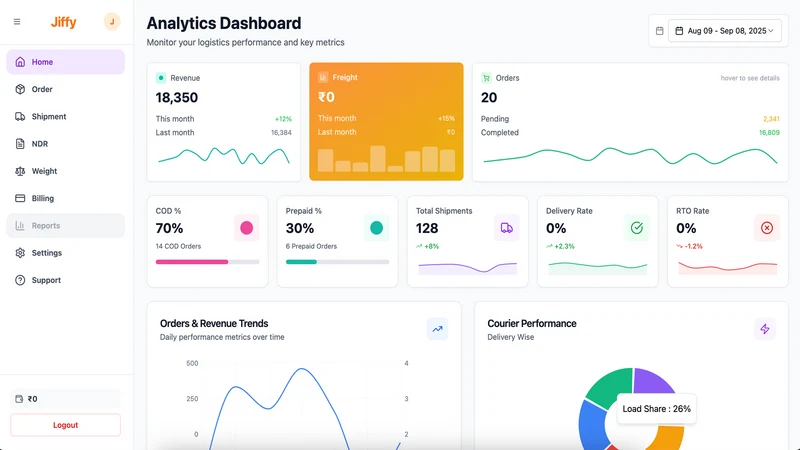The width and height of the screenshot is (800, 450).
Task: Click the teal Prepaid progress bar
Action: point(337,262)
